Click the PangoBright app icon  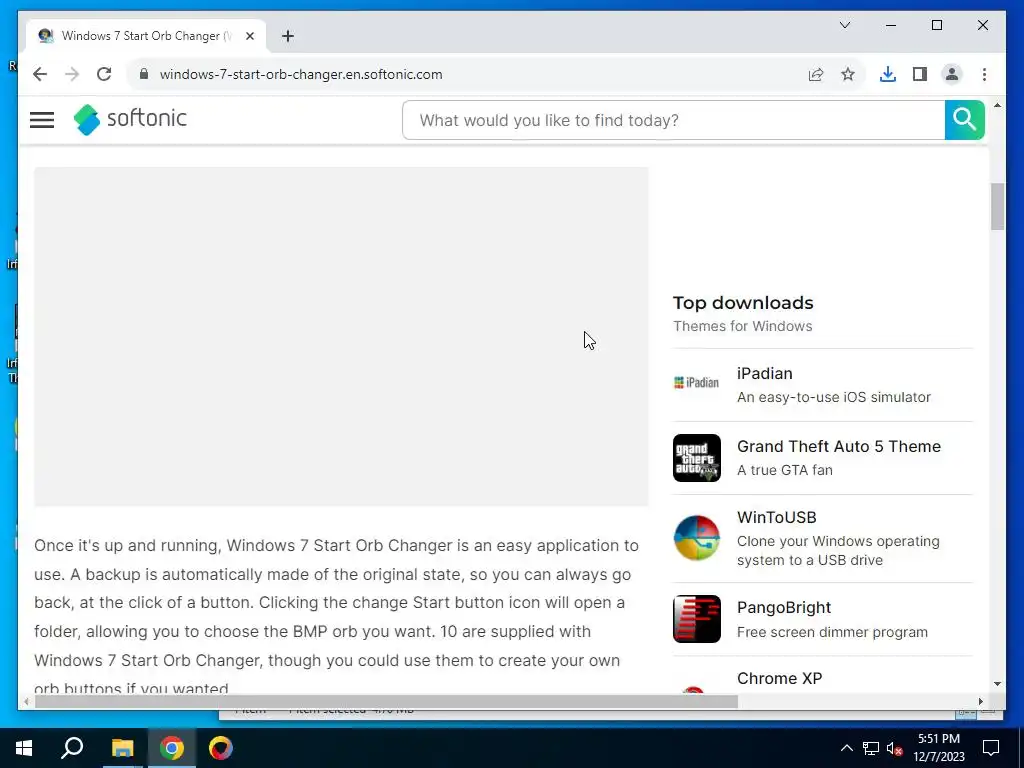[697, 619]
